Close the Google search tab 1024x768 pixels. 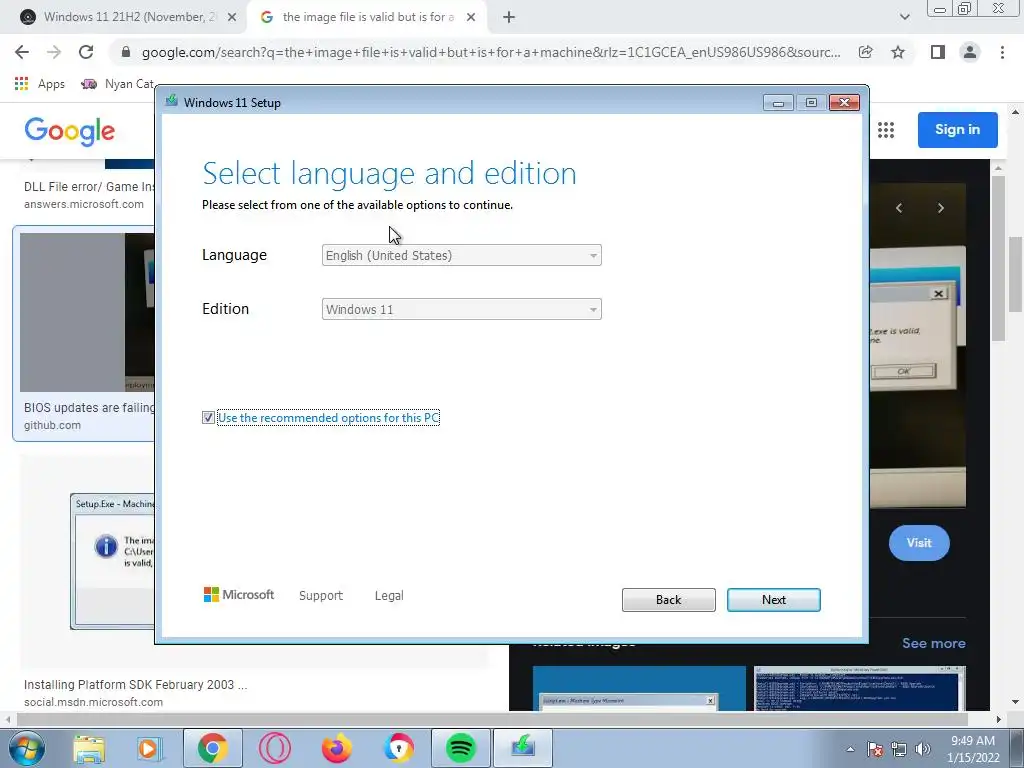click(471, 18)
